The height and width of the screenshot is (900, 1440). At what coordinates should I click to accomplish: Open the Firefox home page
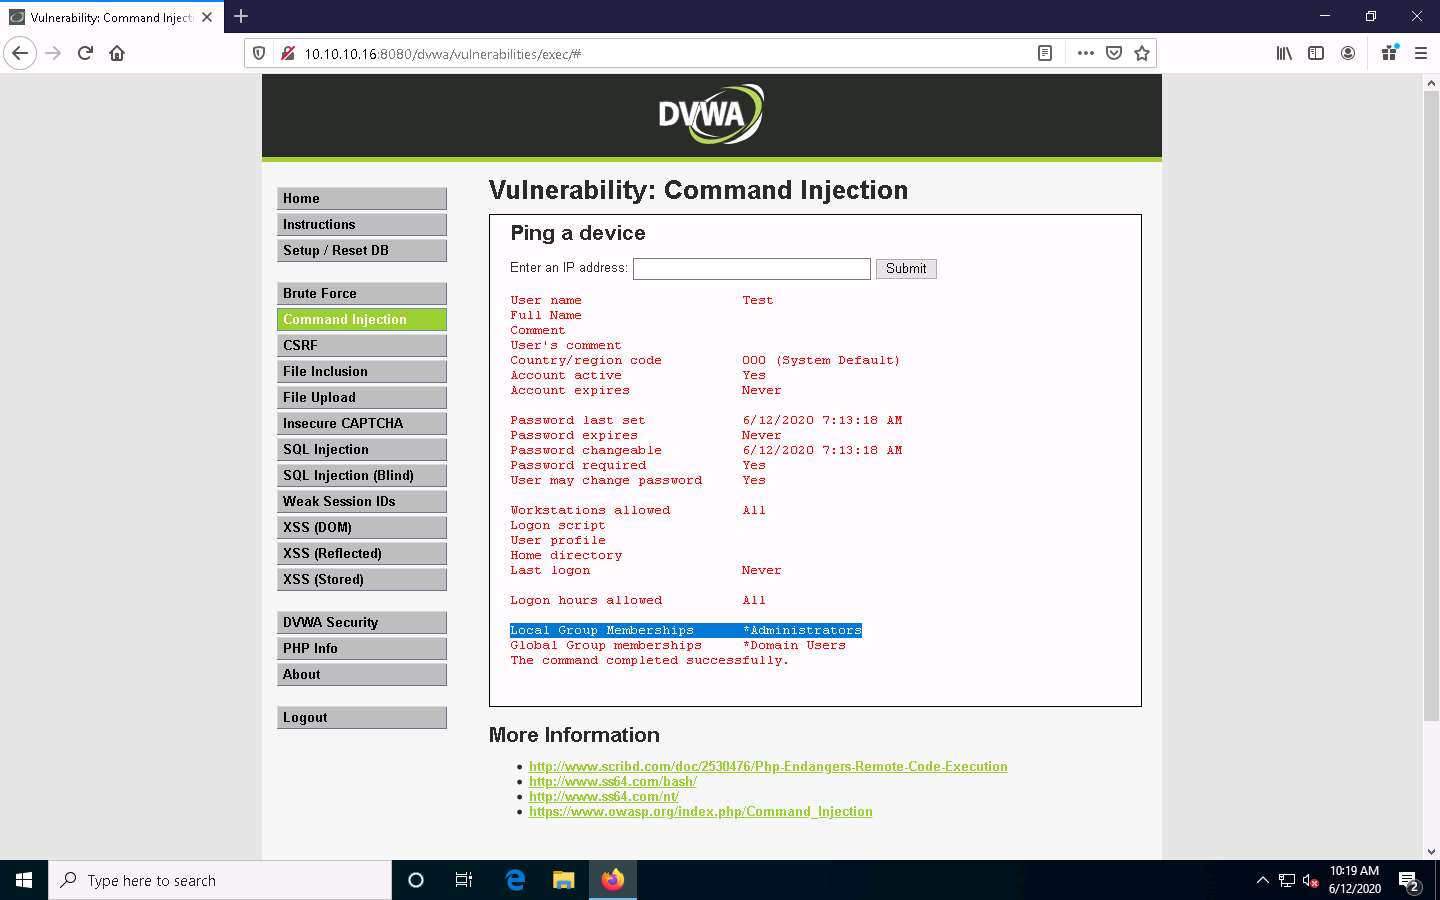[x=116, y=53]
